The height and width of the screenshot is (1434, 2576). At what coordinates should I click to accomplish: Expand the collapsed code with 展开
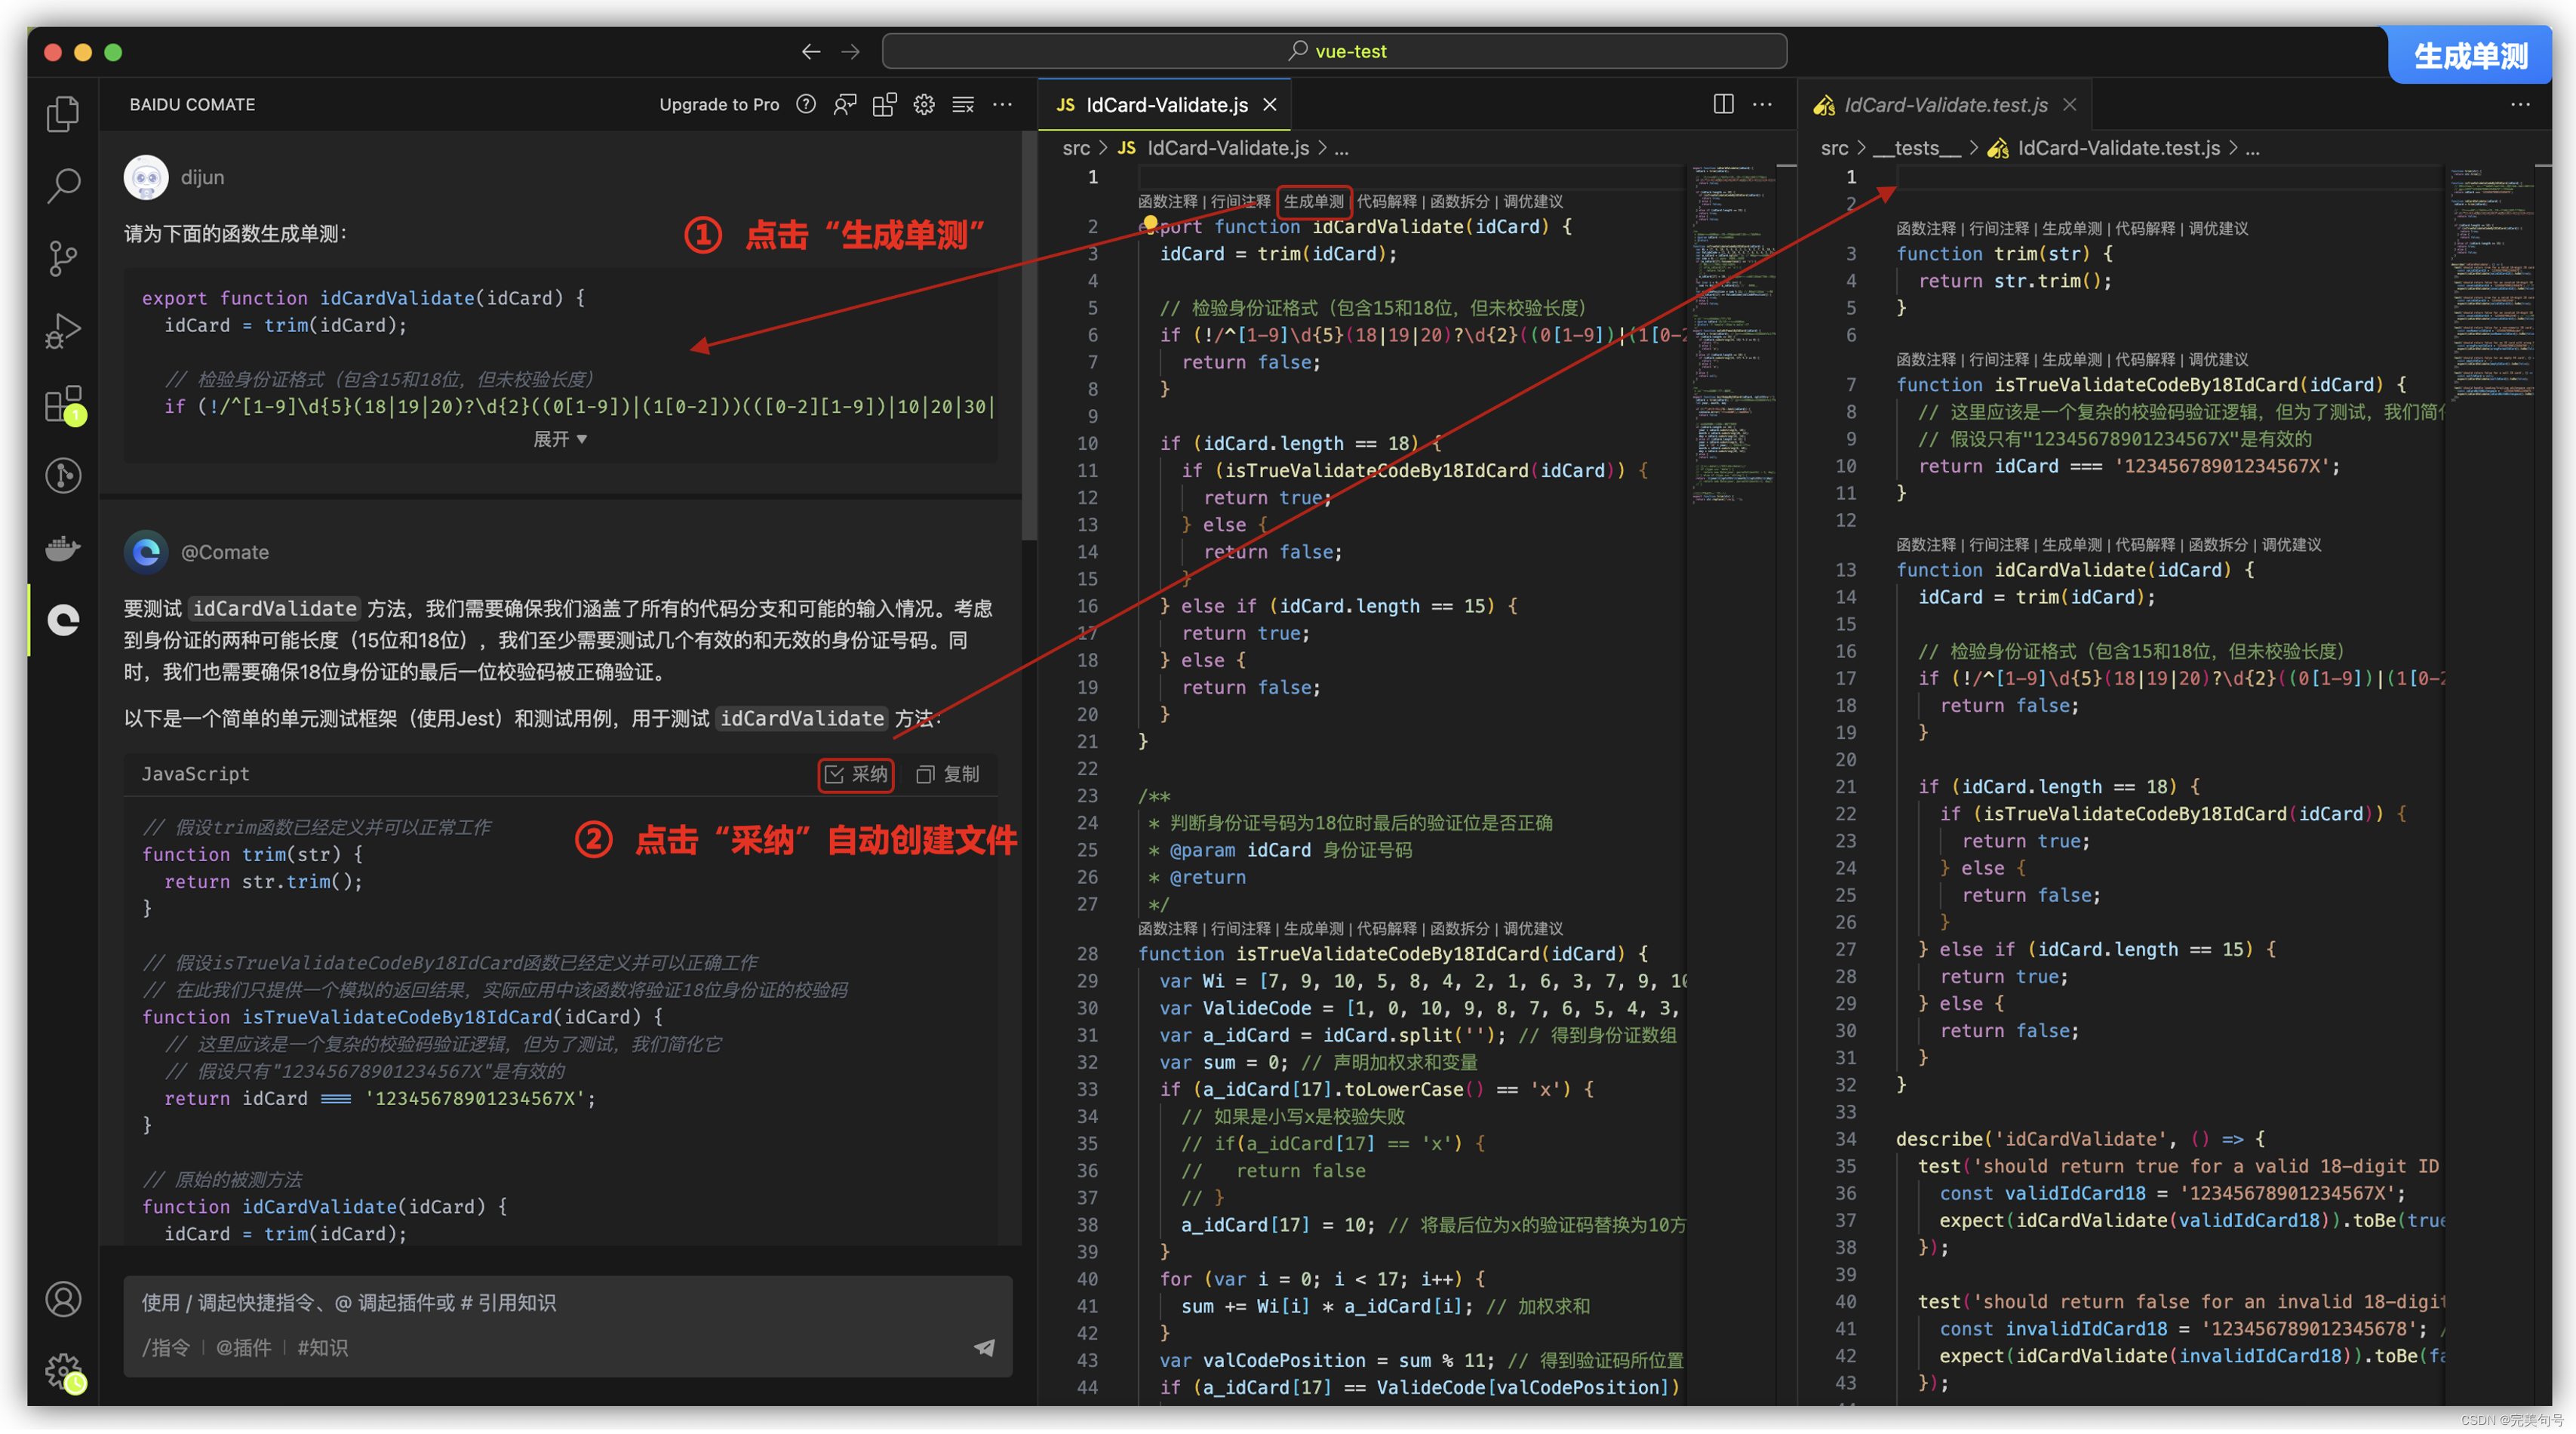pos(560,439)
